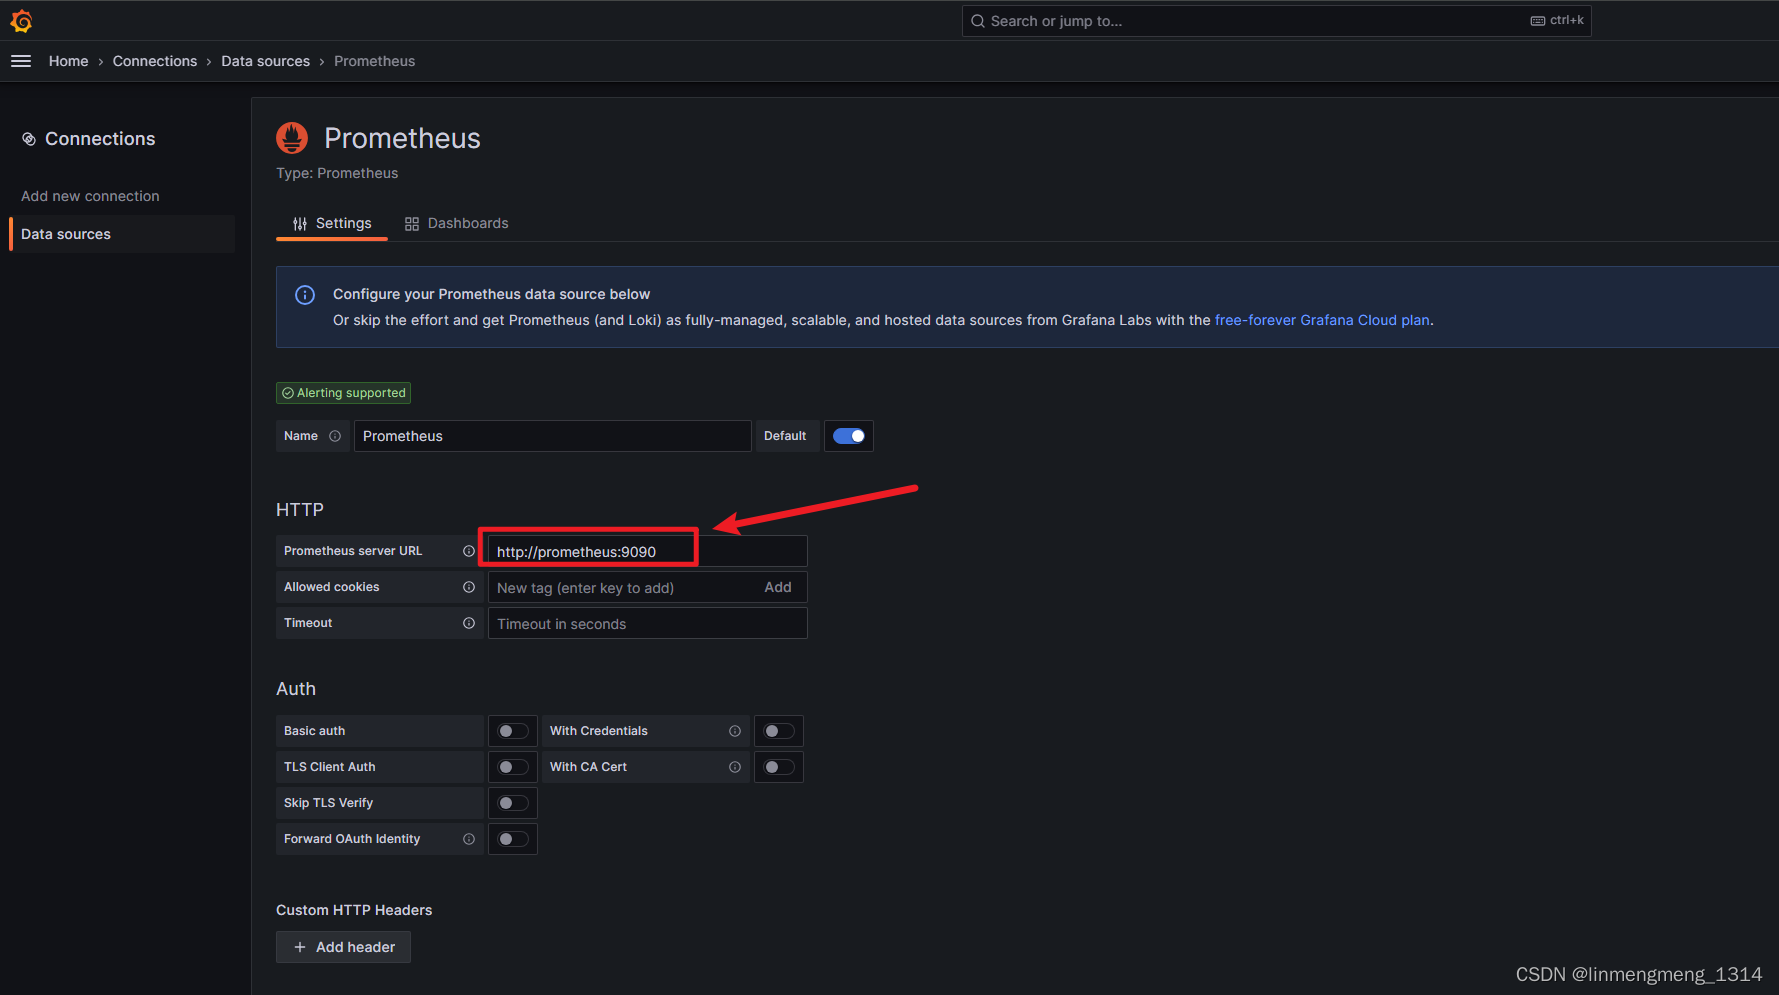Click the Name input field
Image resolution: width=1779 pixels, height=995 pixels.
[552, 436]
